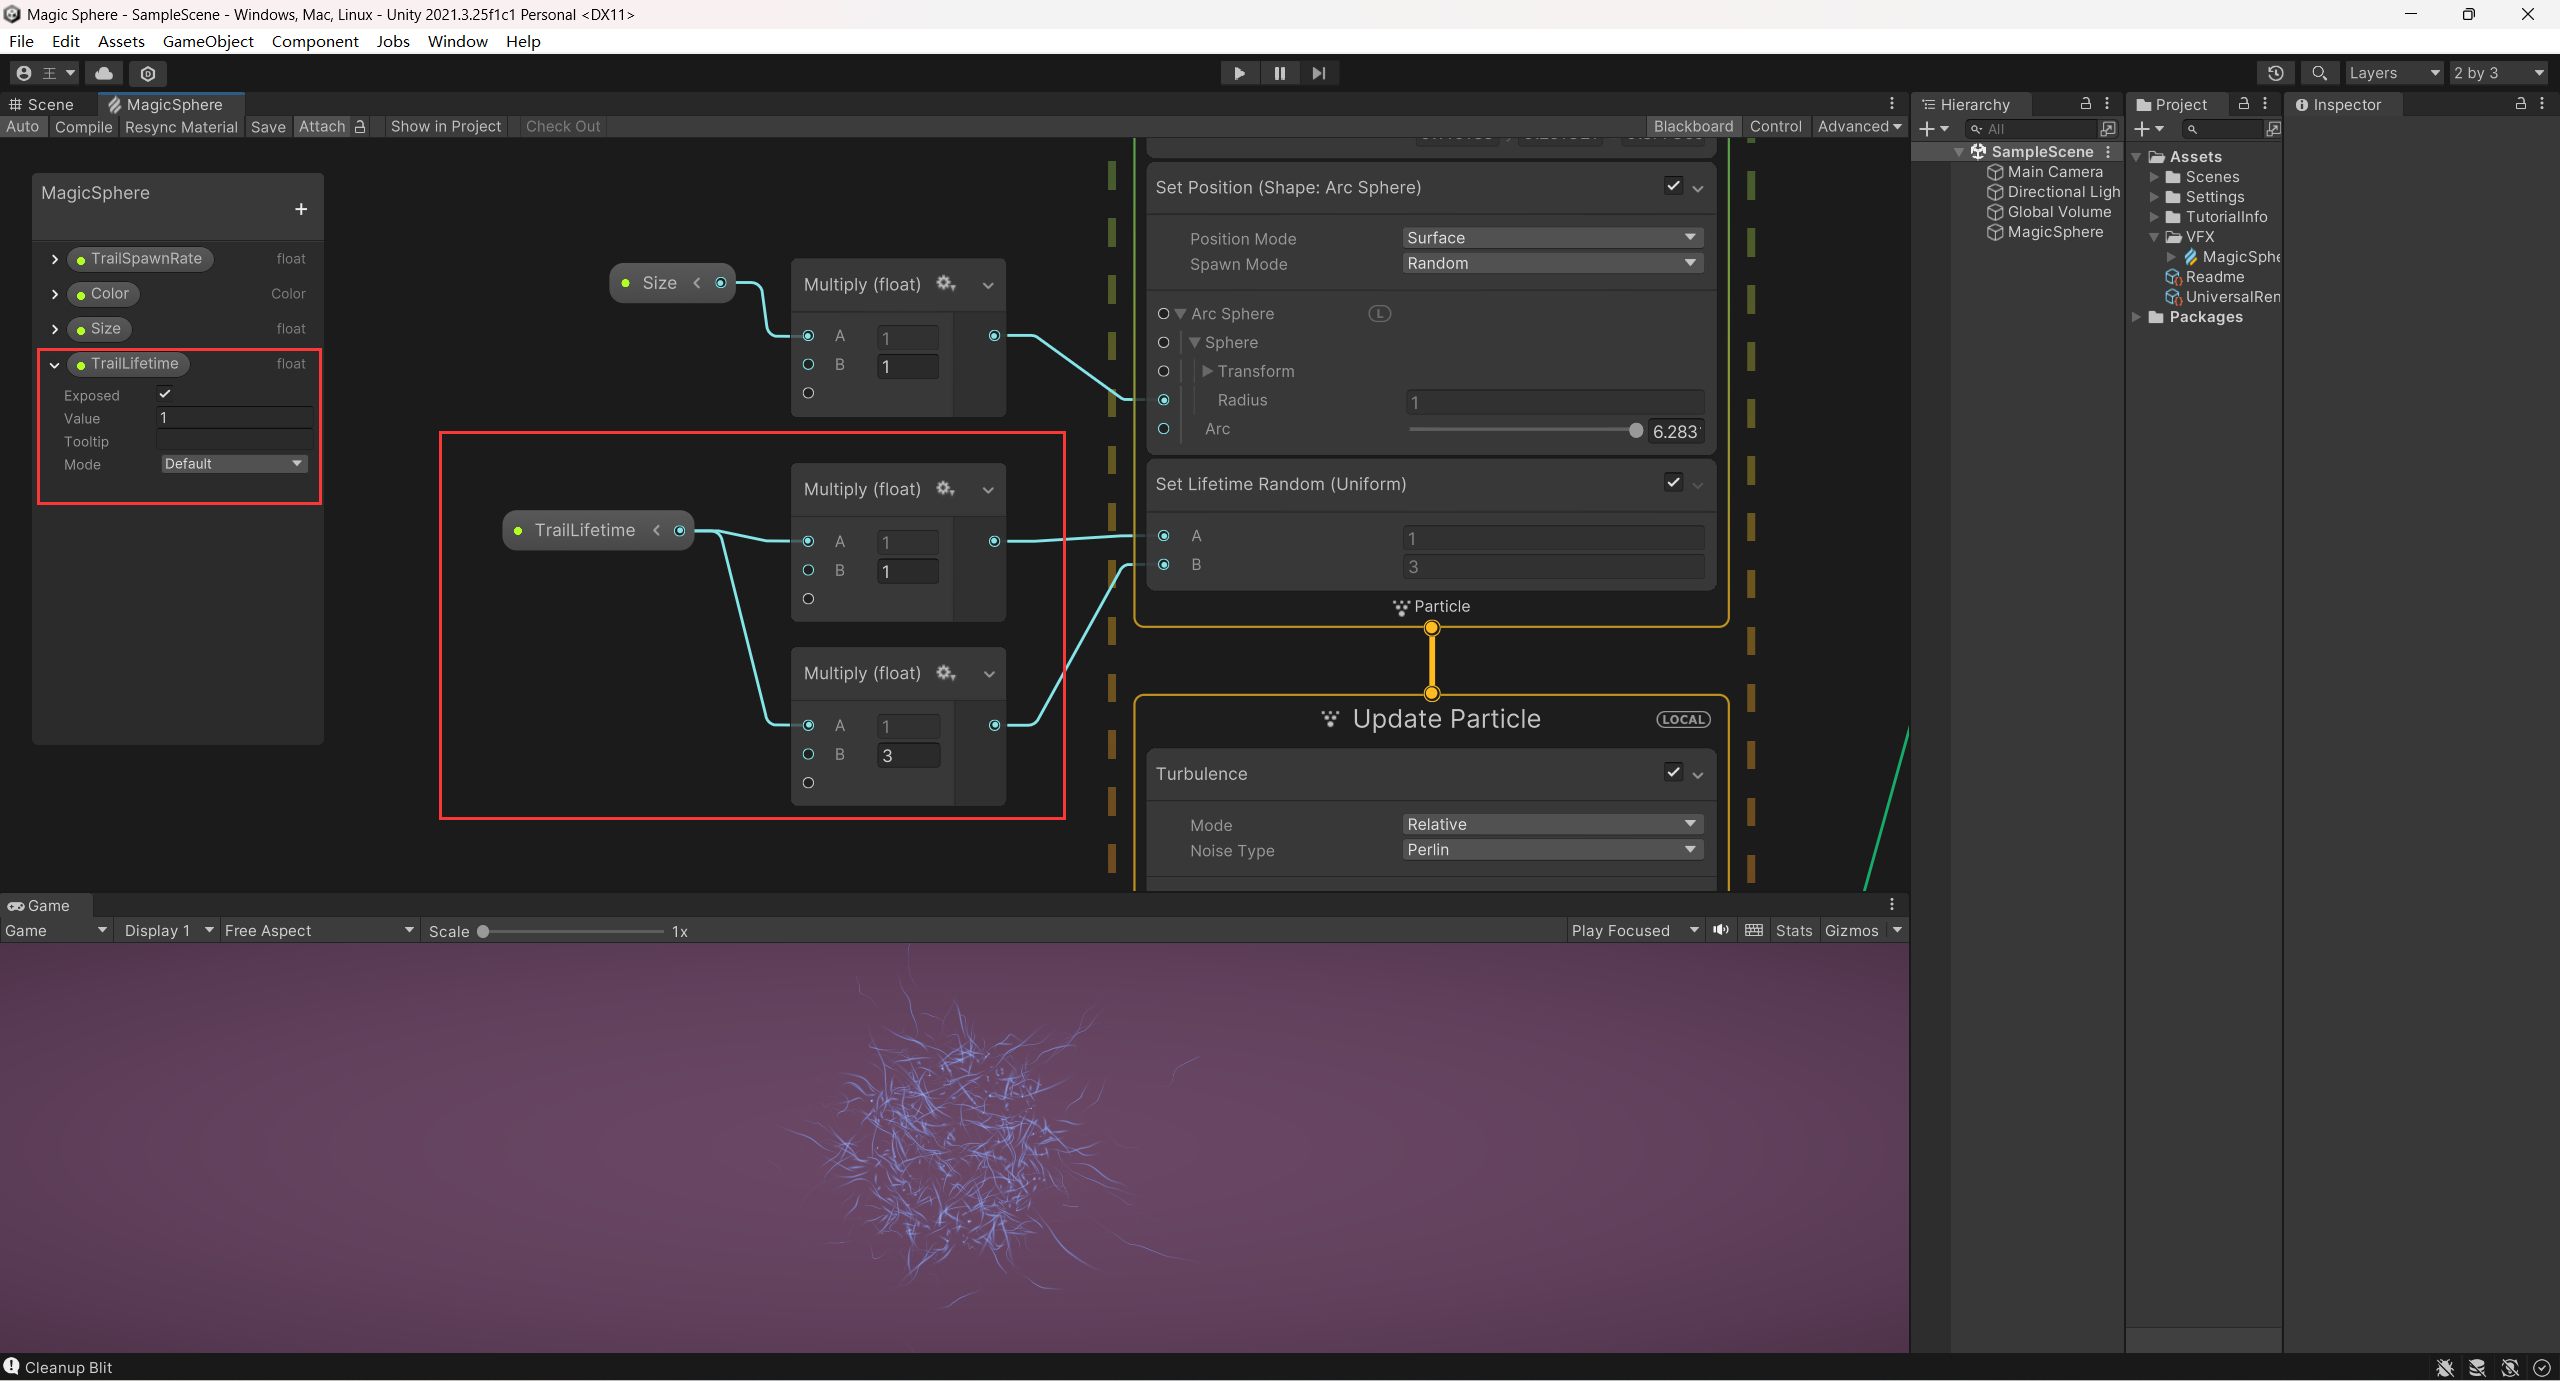The height and width of the screenshot is (1381, 2560).
Task: Open the Position Mode Surface dropdown
Action: 1551,238
